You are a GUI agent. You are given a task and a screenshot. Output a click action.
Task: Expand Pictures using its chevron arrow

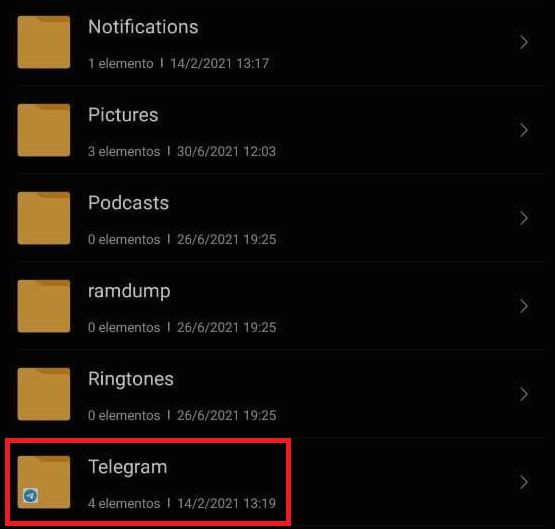pos(524,130)
